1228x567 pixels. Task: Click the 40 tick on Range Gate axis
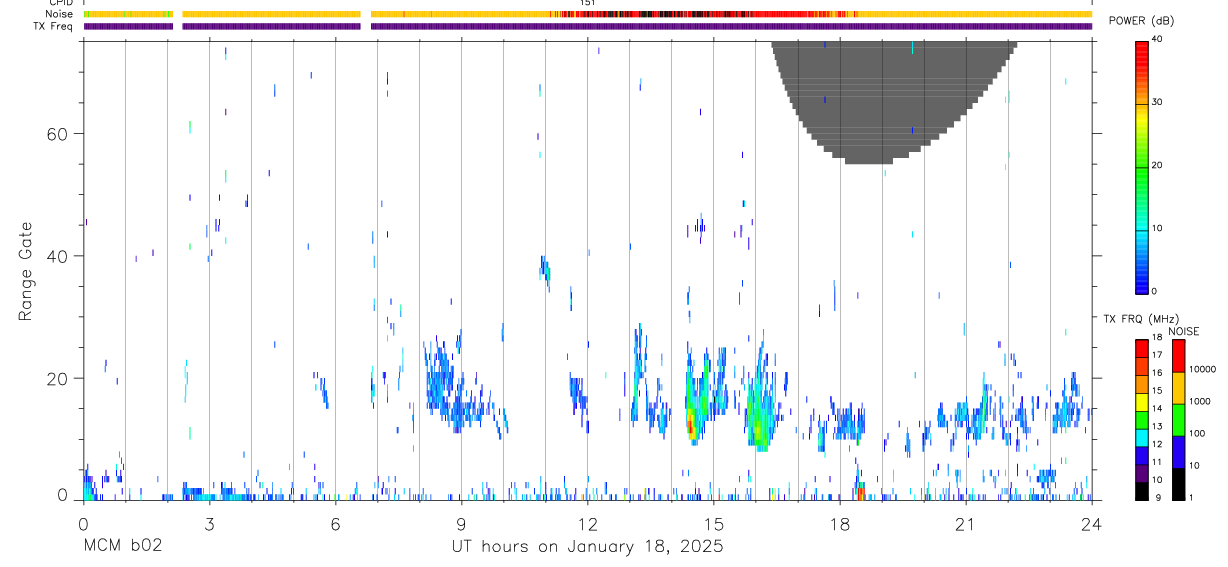click(59, 256)
